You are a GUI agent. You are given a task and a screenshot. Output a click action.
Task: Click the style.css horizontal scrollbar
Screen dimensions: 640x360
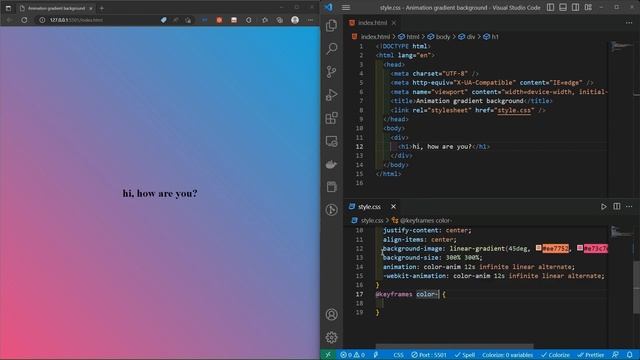tap(454, 347)
